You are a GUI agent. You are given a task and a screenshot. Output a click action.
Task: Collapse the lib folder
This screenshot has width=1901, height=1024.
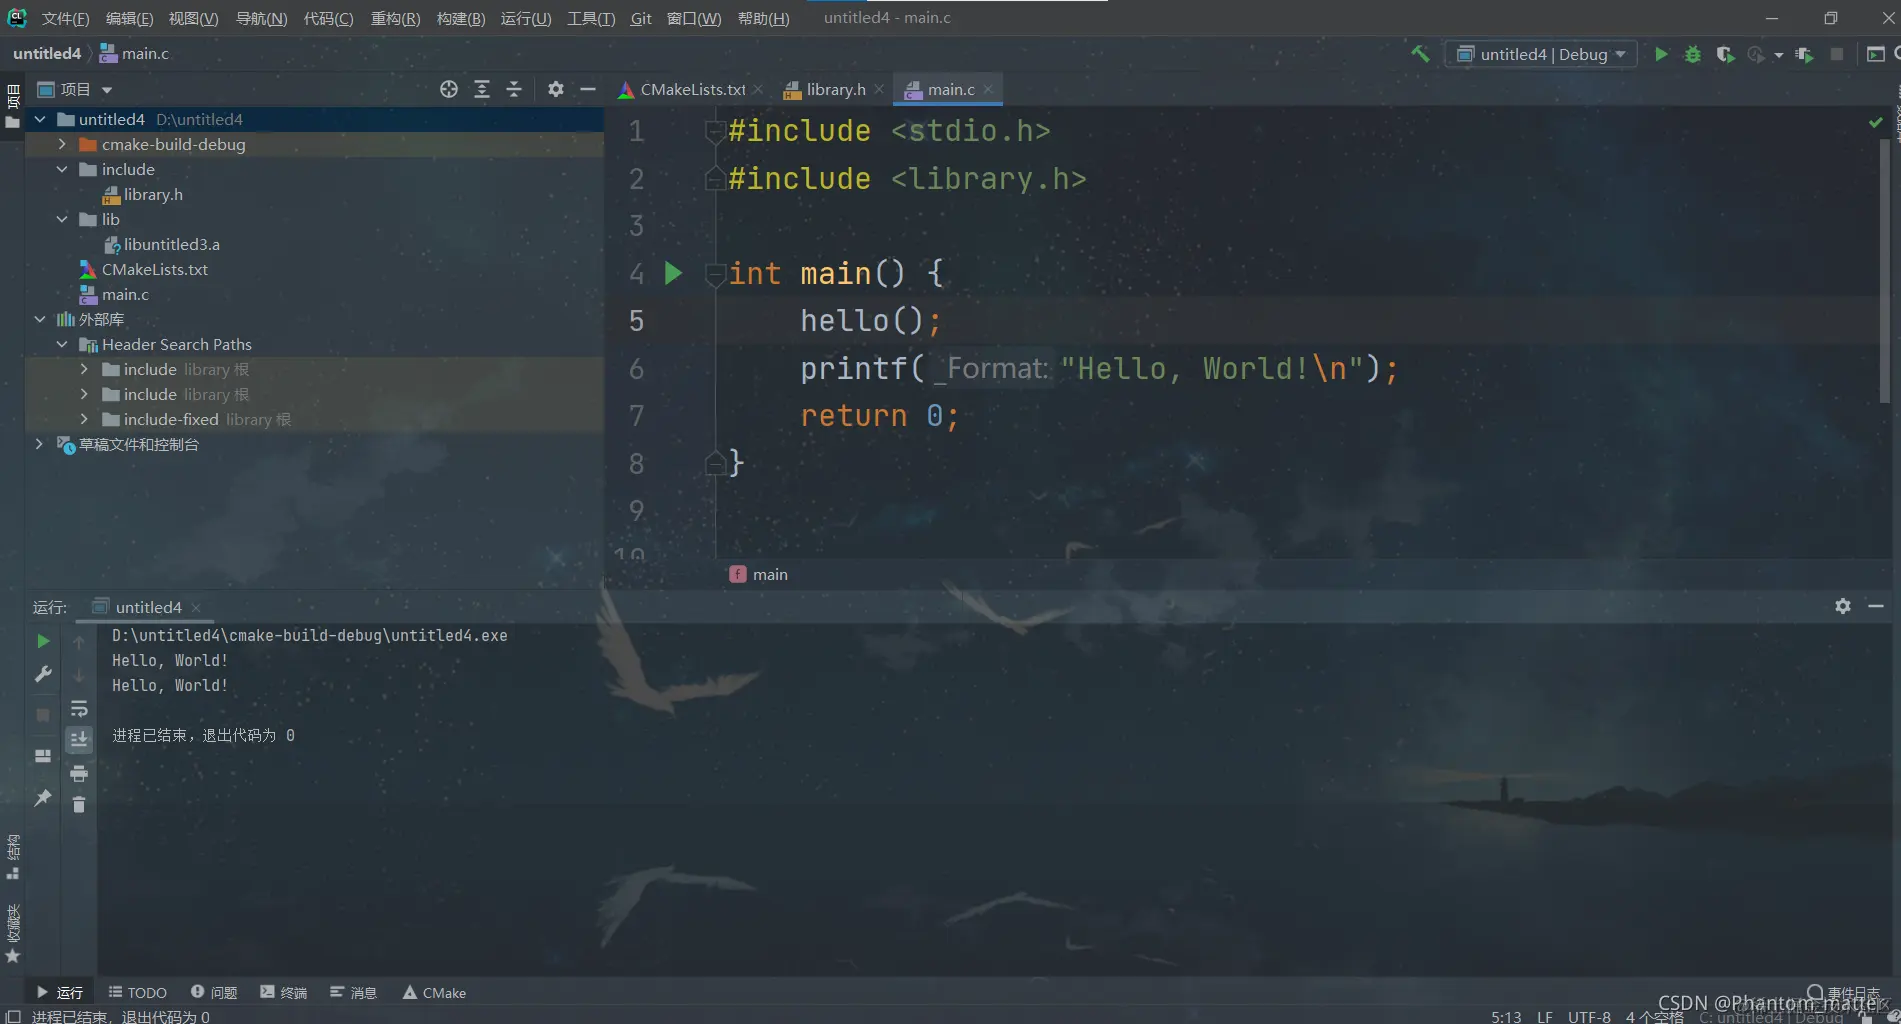[62, 219]
